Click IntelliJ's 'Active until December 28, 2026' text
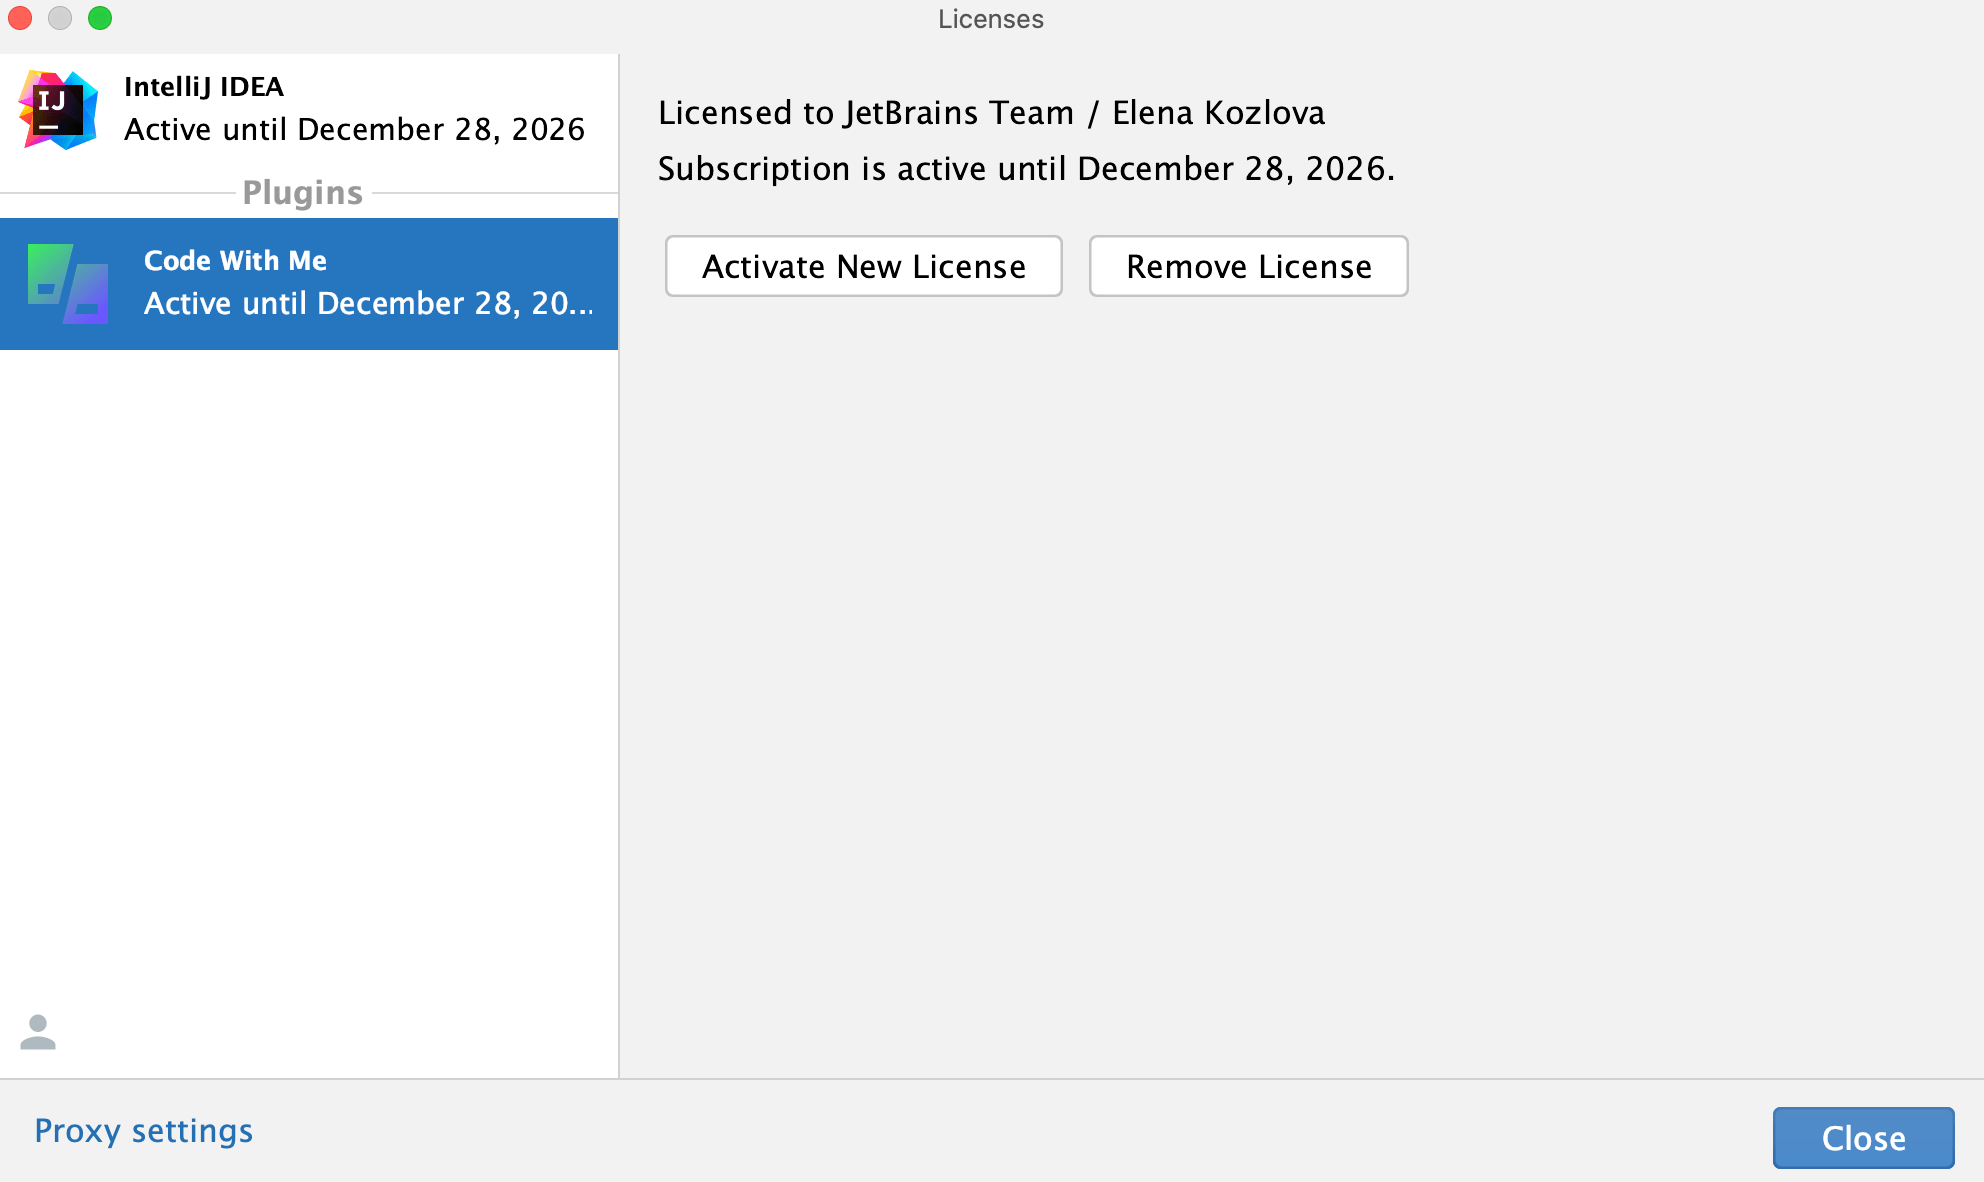1984x1182 pixels. pos(354,130)
